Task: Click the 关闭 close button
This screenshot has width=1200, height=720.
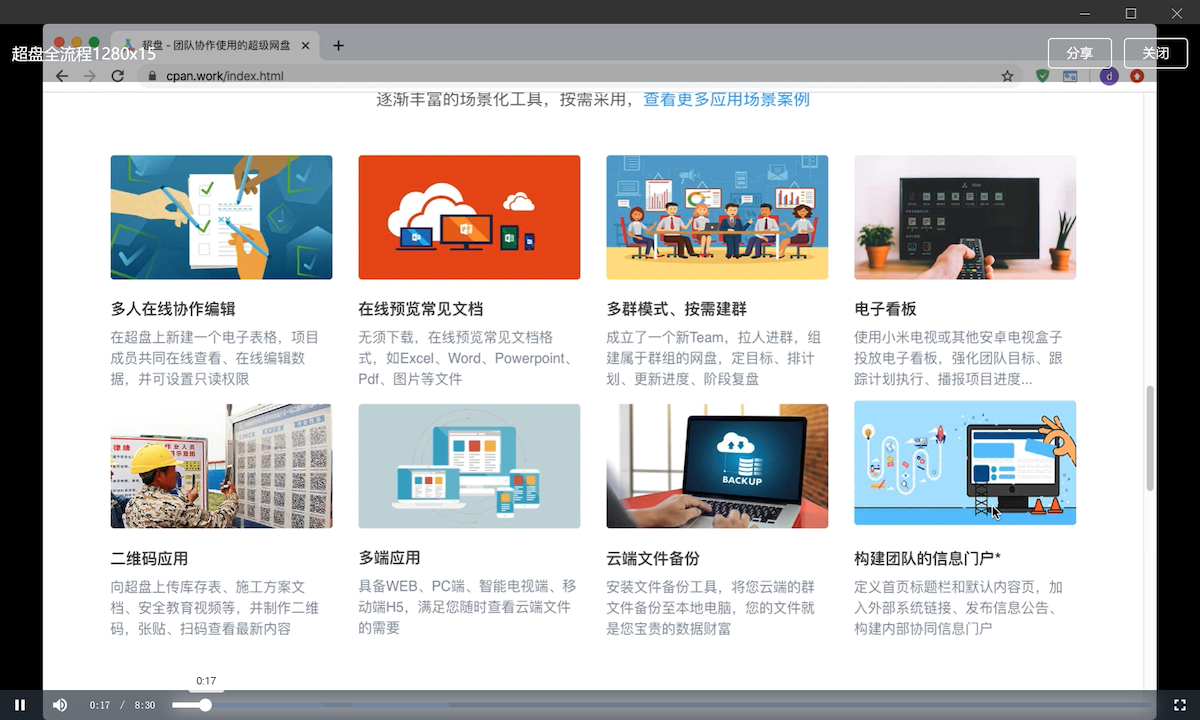Action: (1155, 53)
